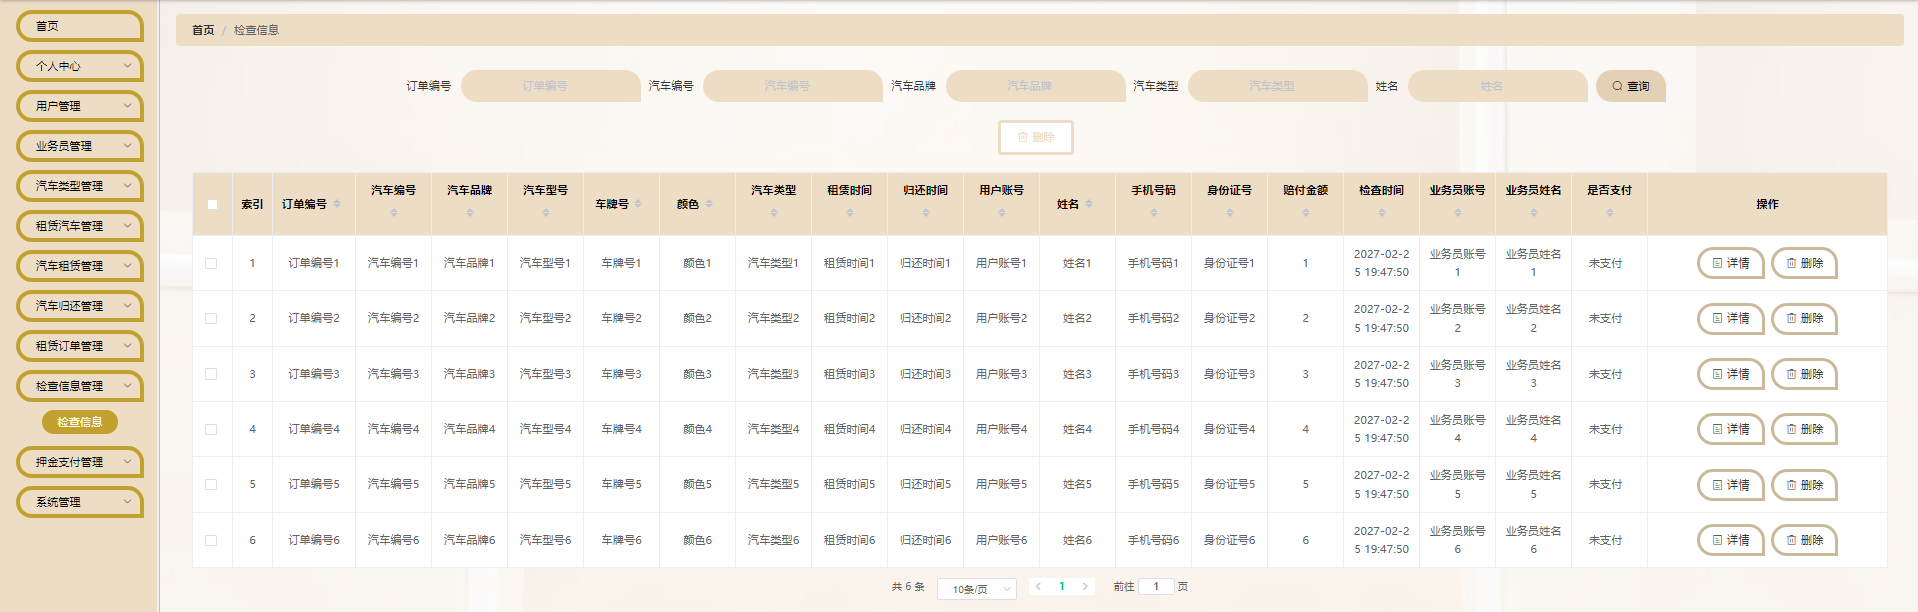Expand 租赁汽车管理 sidebar menu
The width and height of the screenshot is (1918, 612).
point(80,226)
